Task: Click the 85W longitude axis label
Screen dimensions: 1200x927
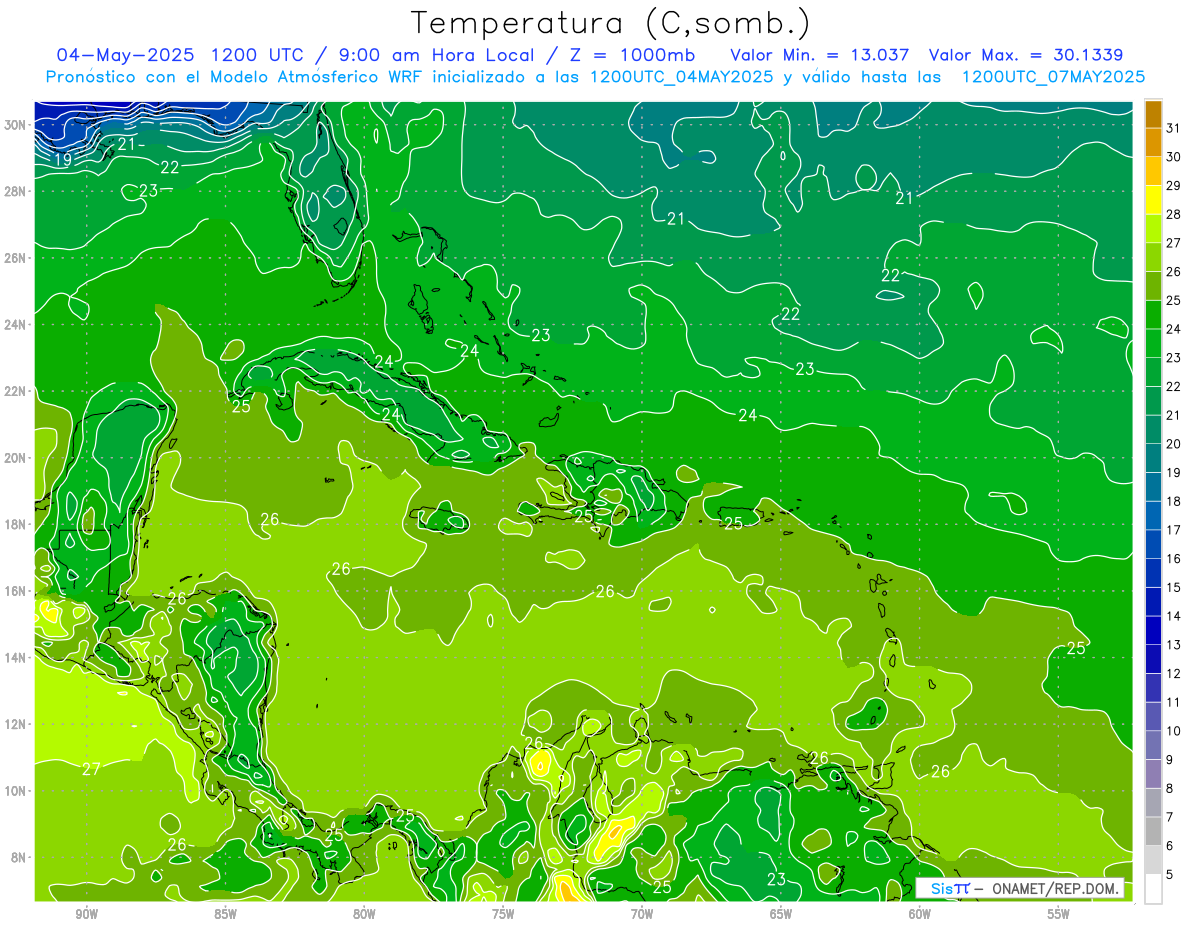Action: pos(225,914)
